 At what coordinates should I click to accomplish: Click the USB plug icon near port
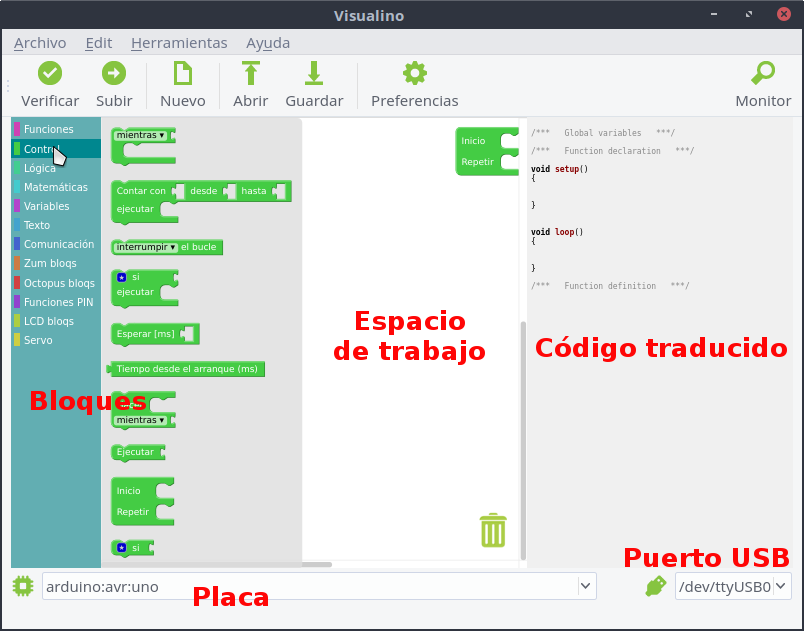point(656,586)
